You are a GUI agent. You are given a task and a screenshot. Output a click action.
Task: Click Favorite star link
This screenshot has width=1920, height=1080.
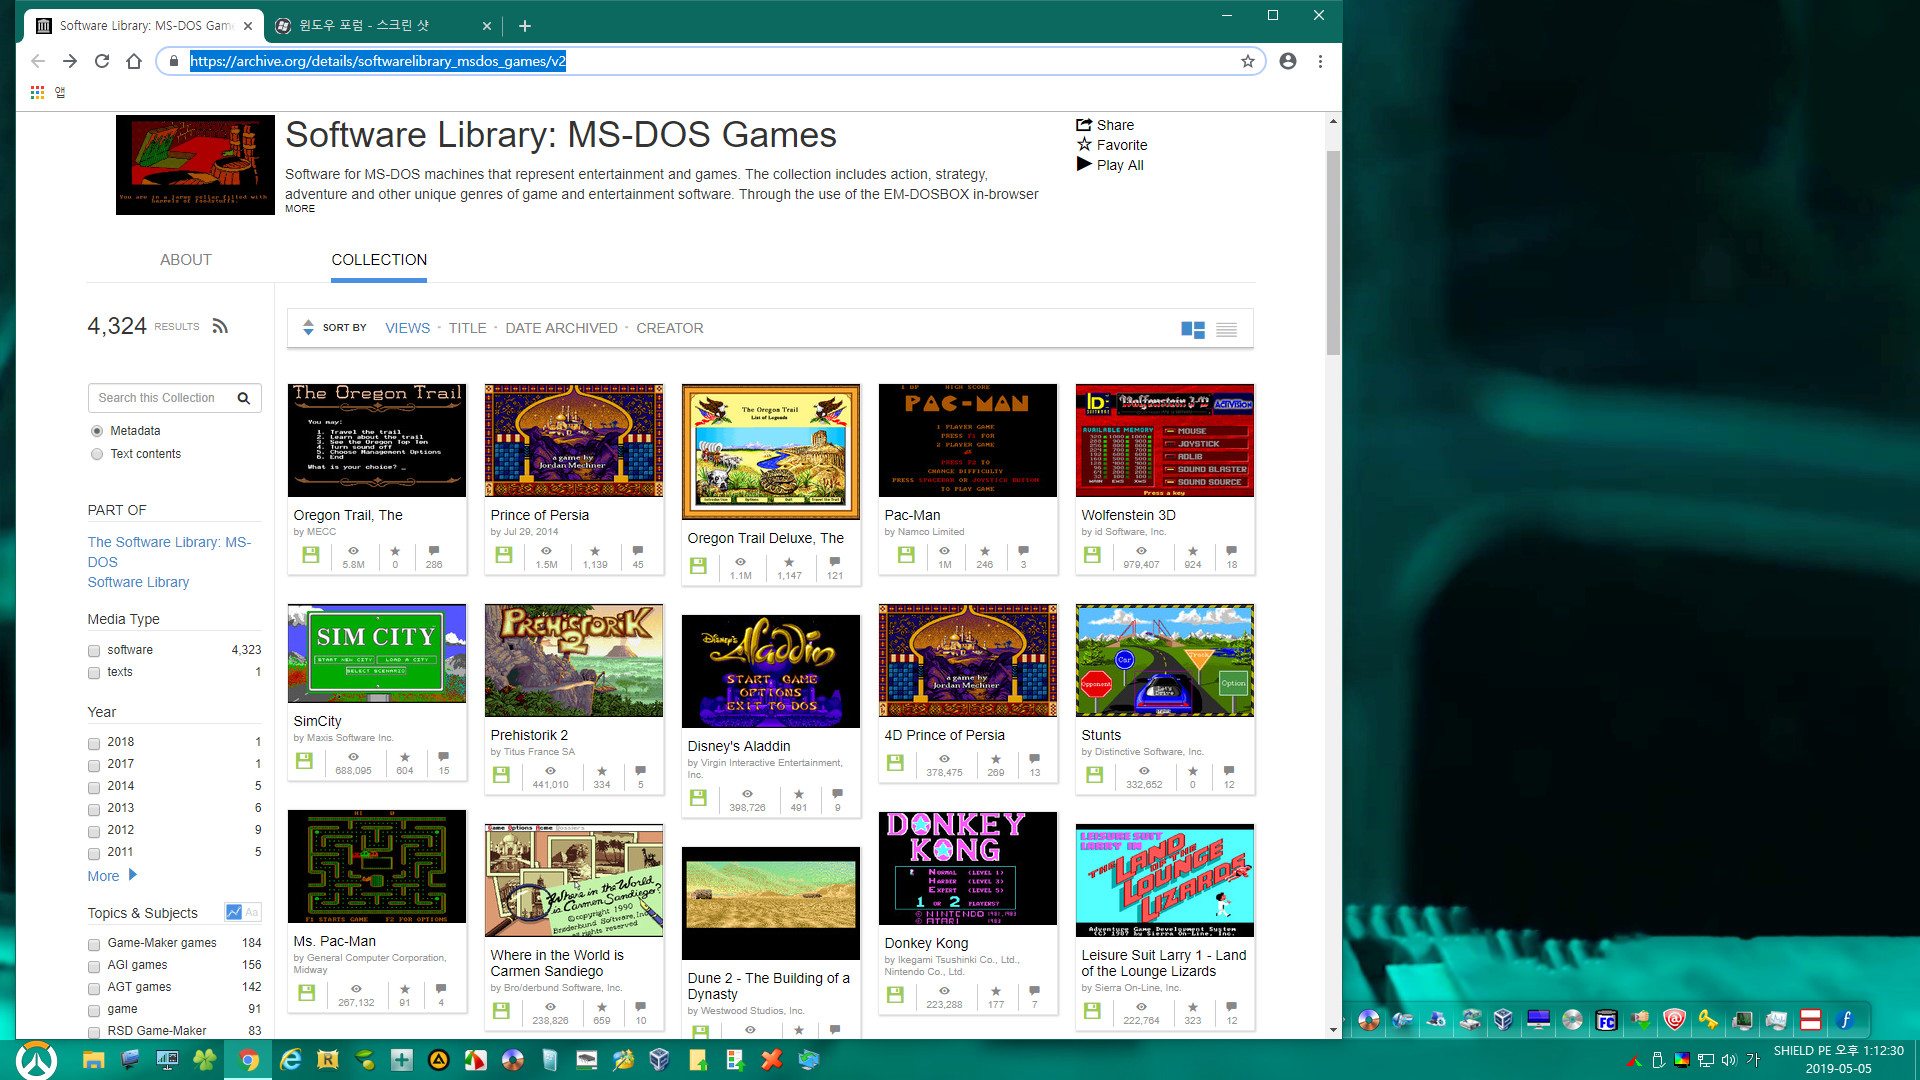click(x=1112, y=145)
